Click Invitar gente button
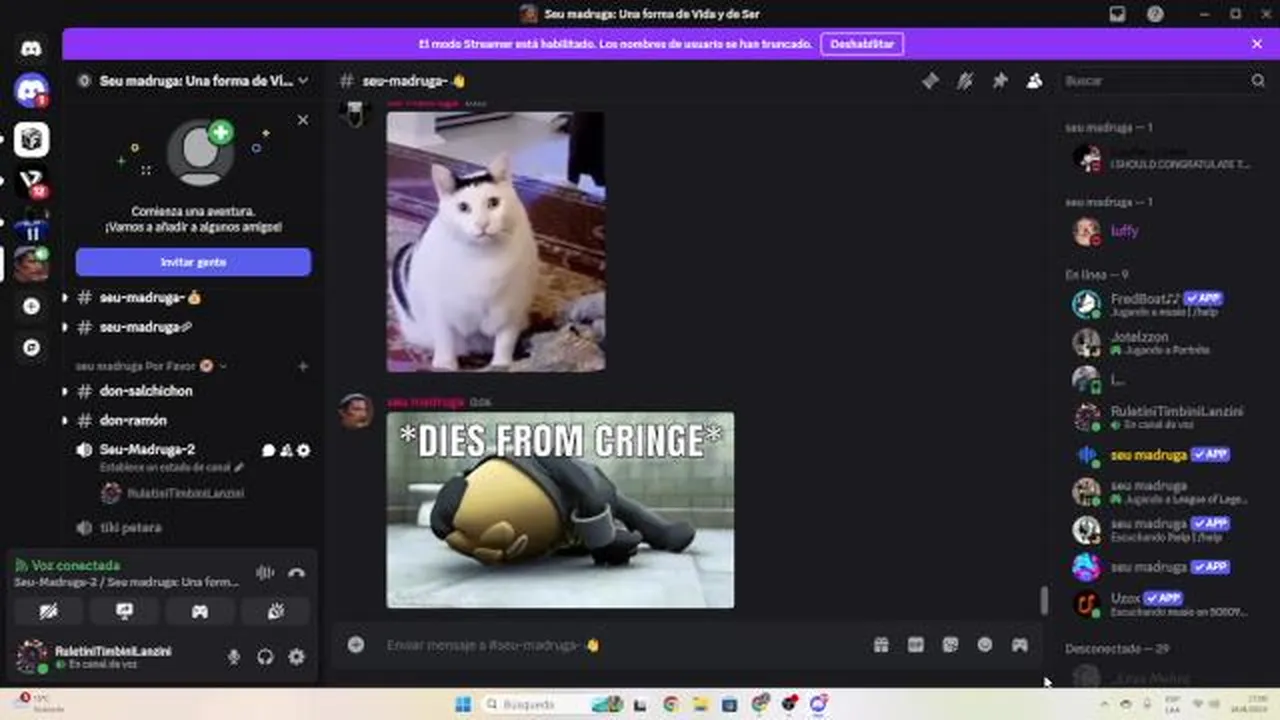This screenshot has height=720, width=1280. [193, 262]
